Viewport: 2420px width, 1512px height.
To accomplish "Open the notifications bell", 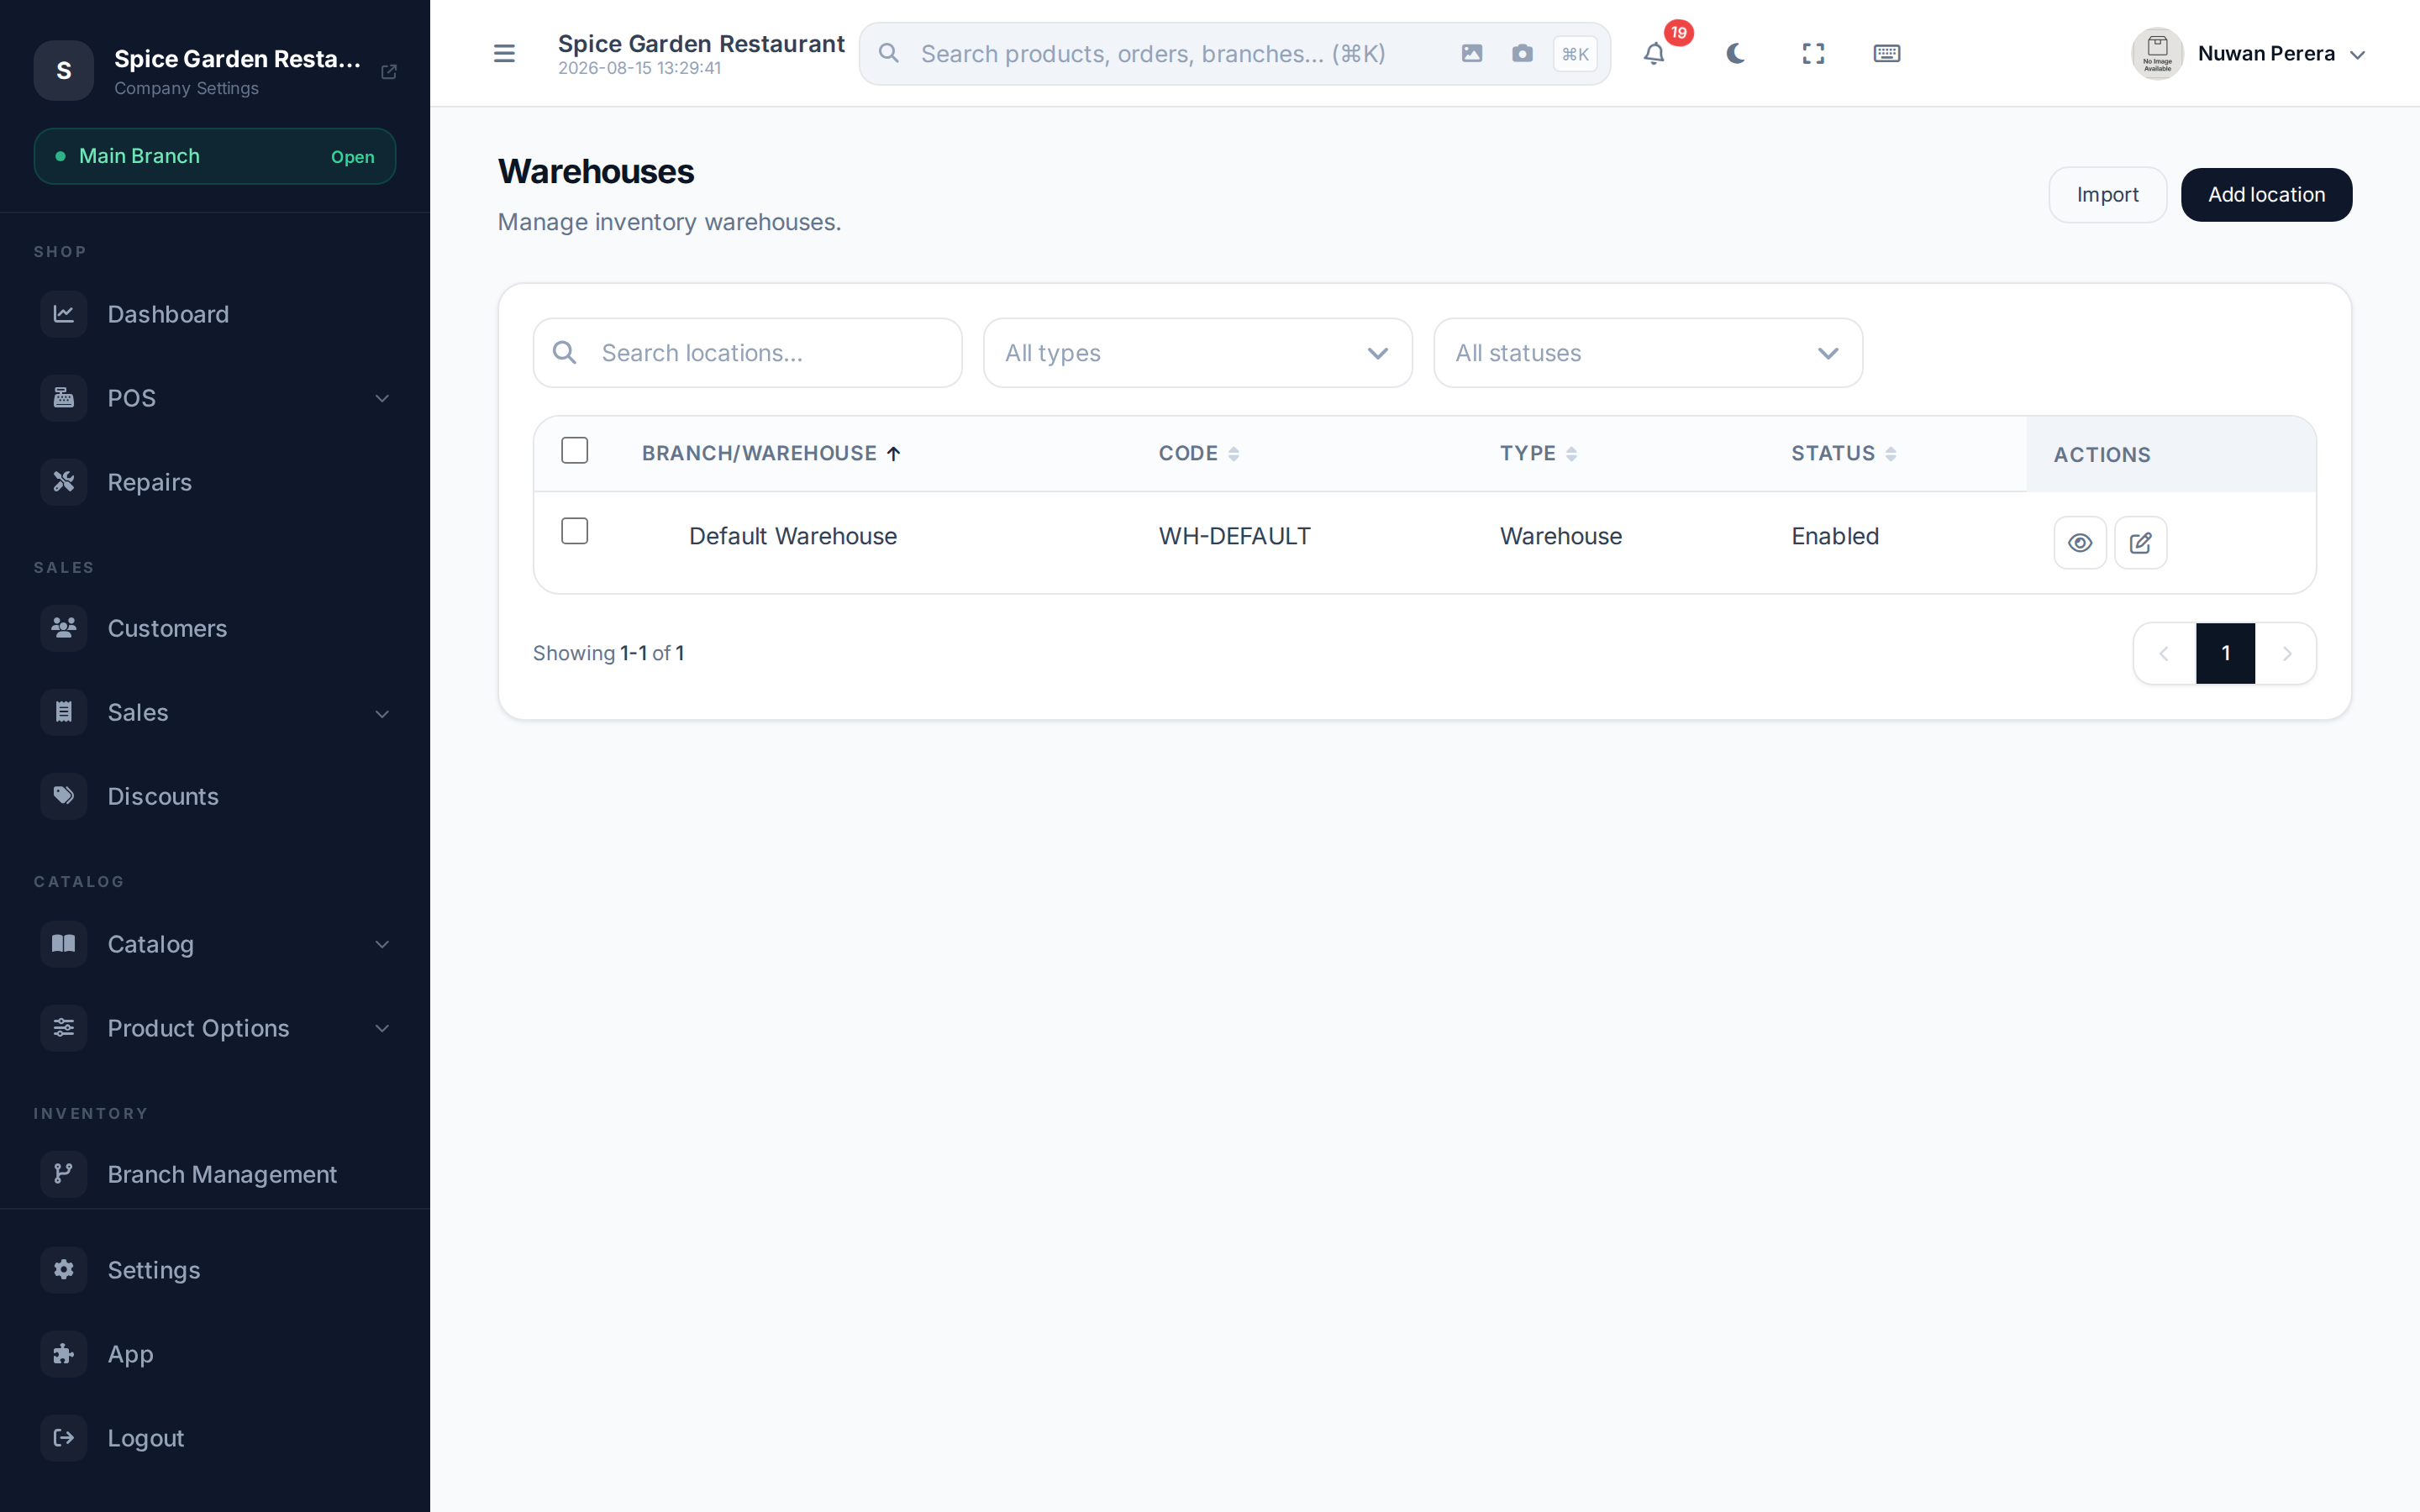I will pos(1654,54).
